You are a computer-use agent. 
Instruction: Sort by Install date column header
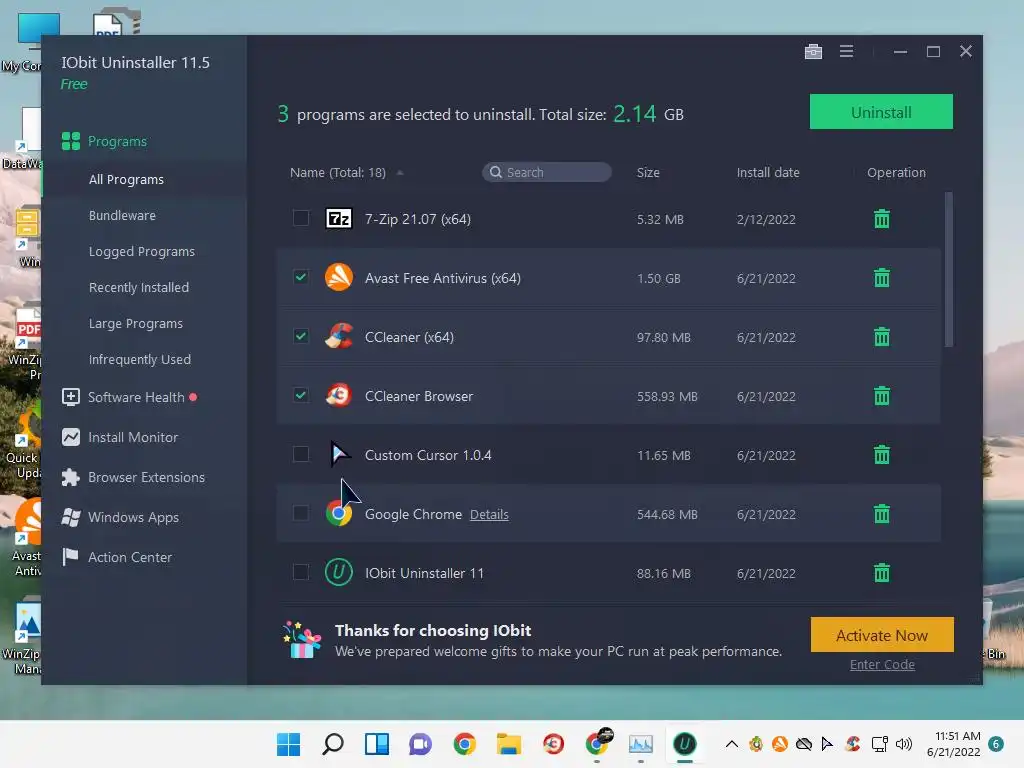pos(768,172)
